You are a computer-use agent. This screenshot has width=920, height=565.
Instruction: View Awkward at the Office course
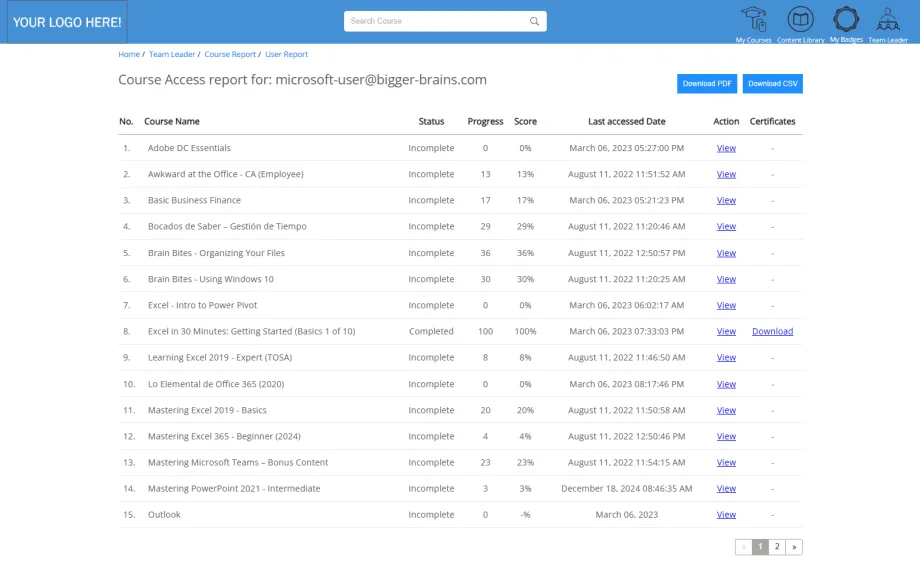tap(726, 174)
